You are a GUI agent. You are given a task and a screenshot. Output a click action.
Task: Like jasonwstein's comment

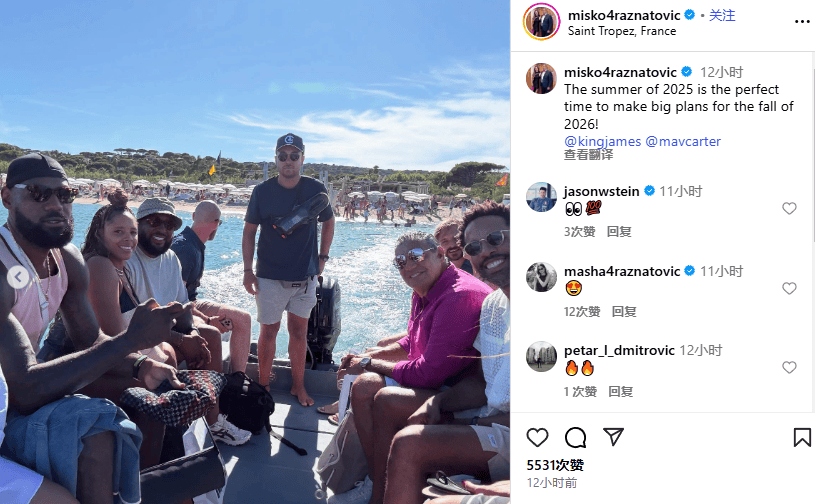(x=789, y=208)
